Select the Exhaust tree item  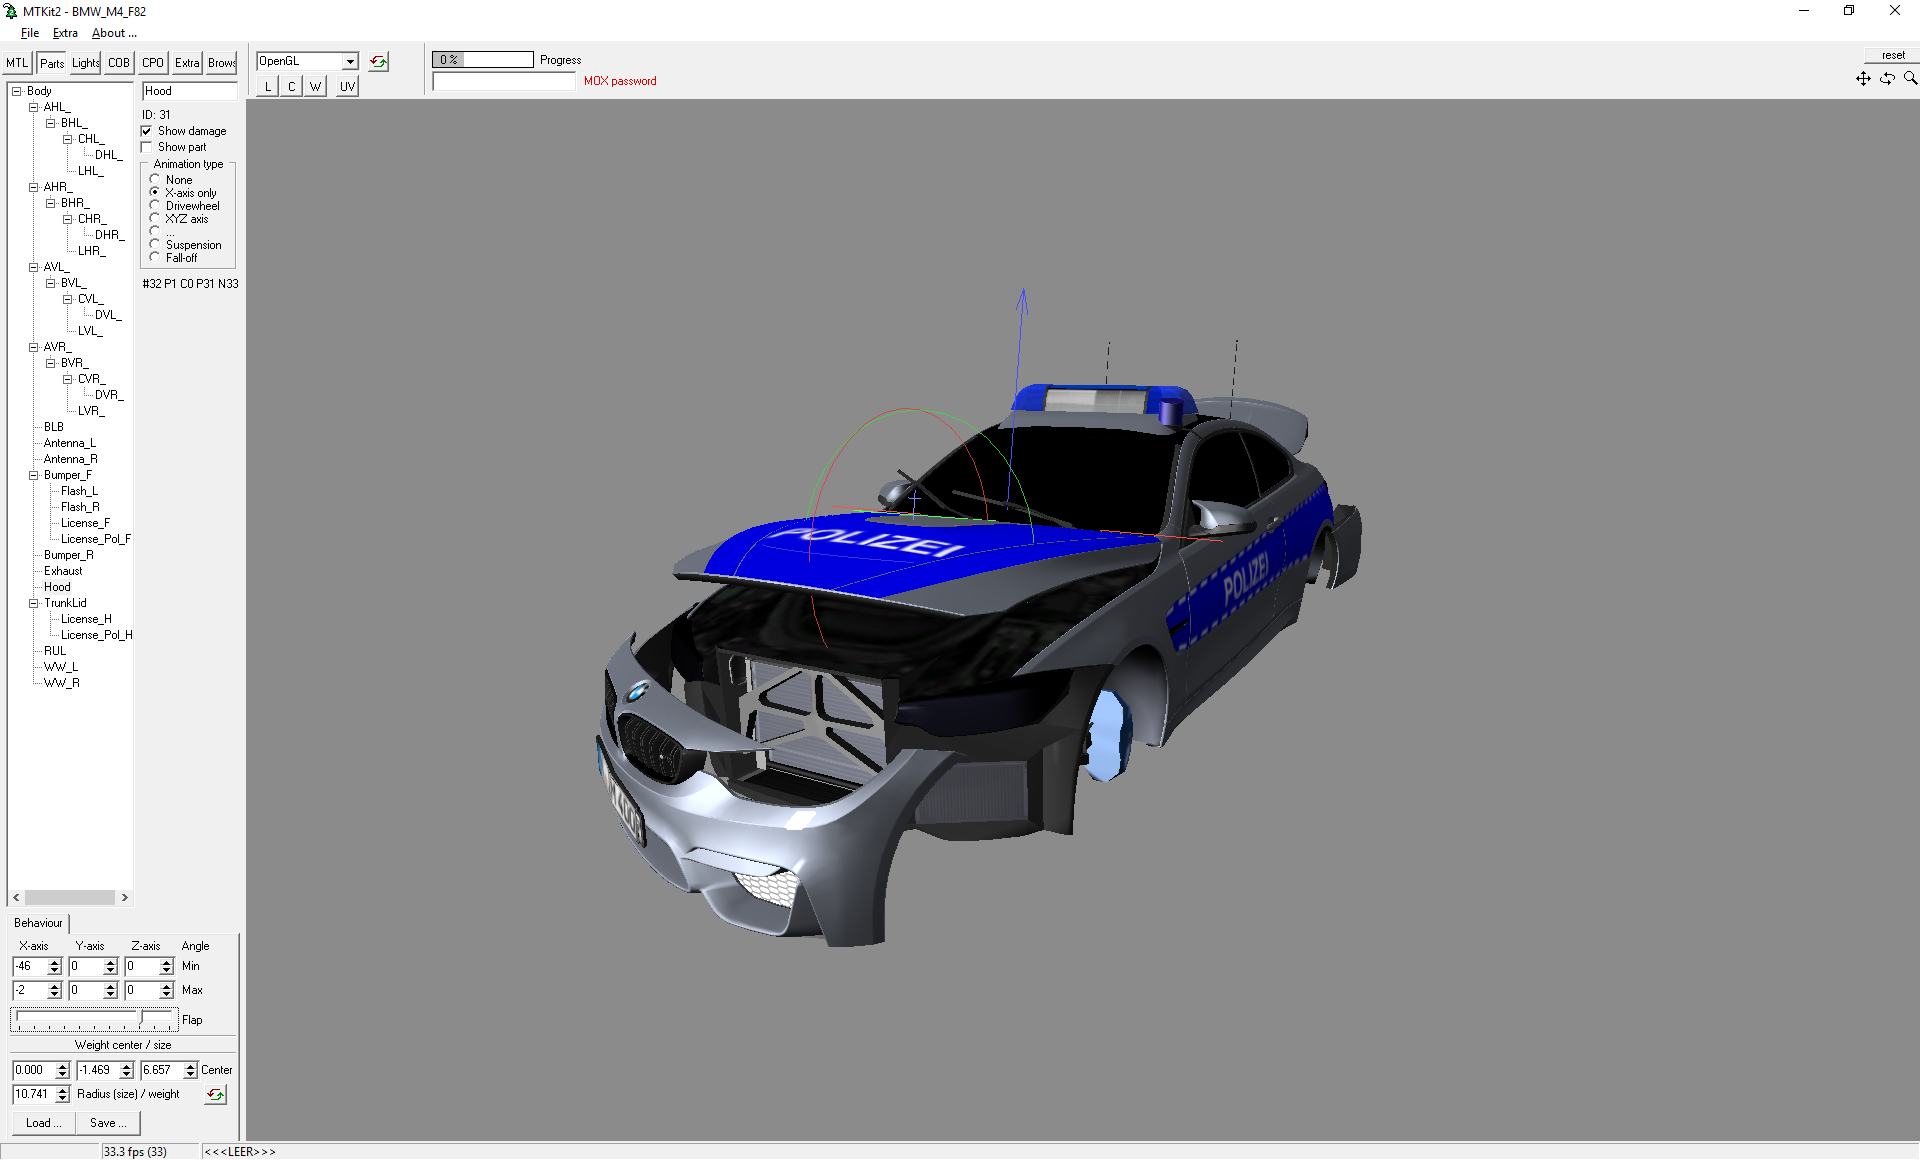[63, 571]
